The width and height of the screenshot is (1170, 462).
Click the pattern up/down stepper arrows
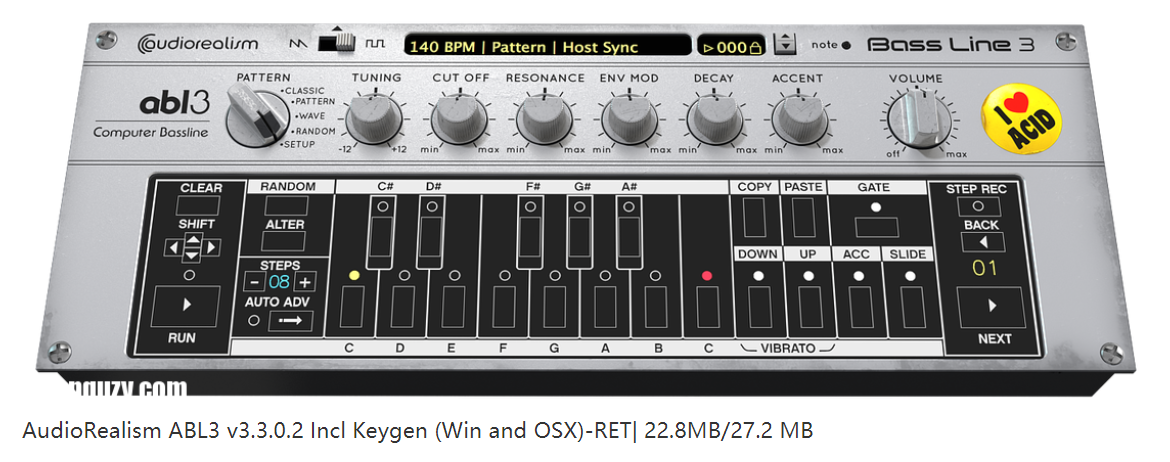tap(784, 45)
